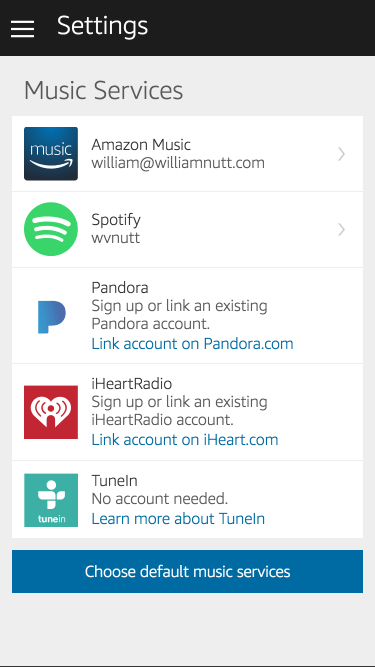This screenshot has height=667, width=375.
Task: Select the iHeartRadio service name label
Action: coord(132,384)
